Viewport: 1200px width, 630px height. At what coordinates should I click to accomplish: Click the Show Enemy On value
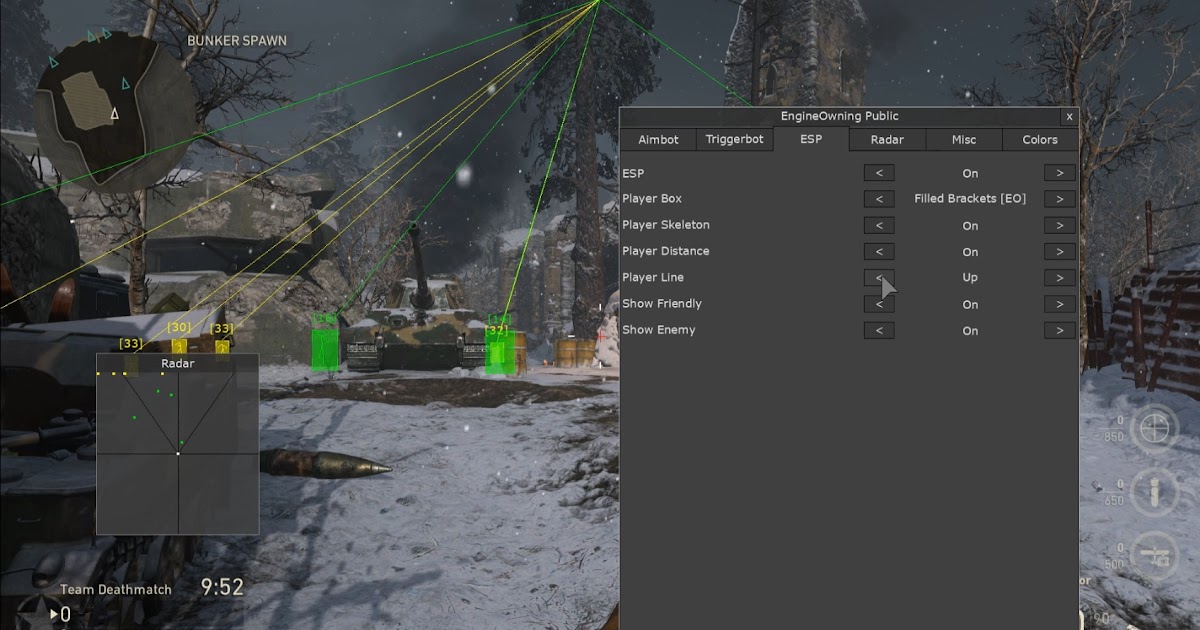(x=970, y=331)
